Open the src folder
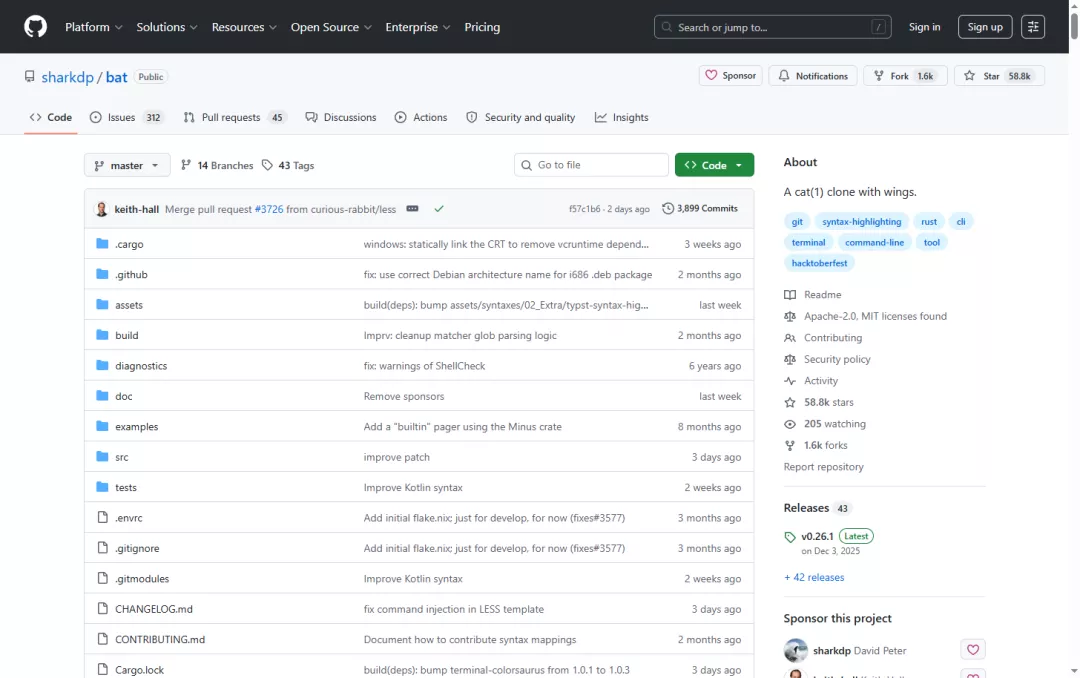 [x=121, y=457]
